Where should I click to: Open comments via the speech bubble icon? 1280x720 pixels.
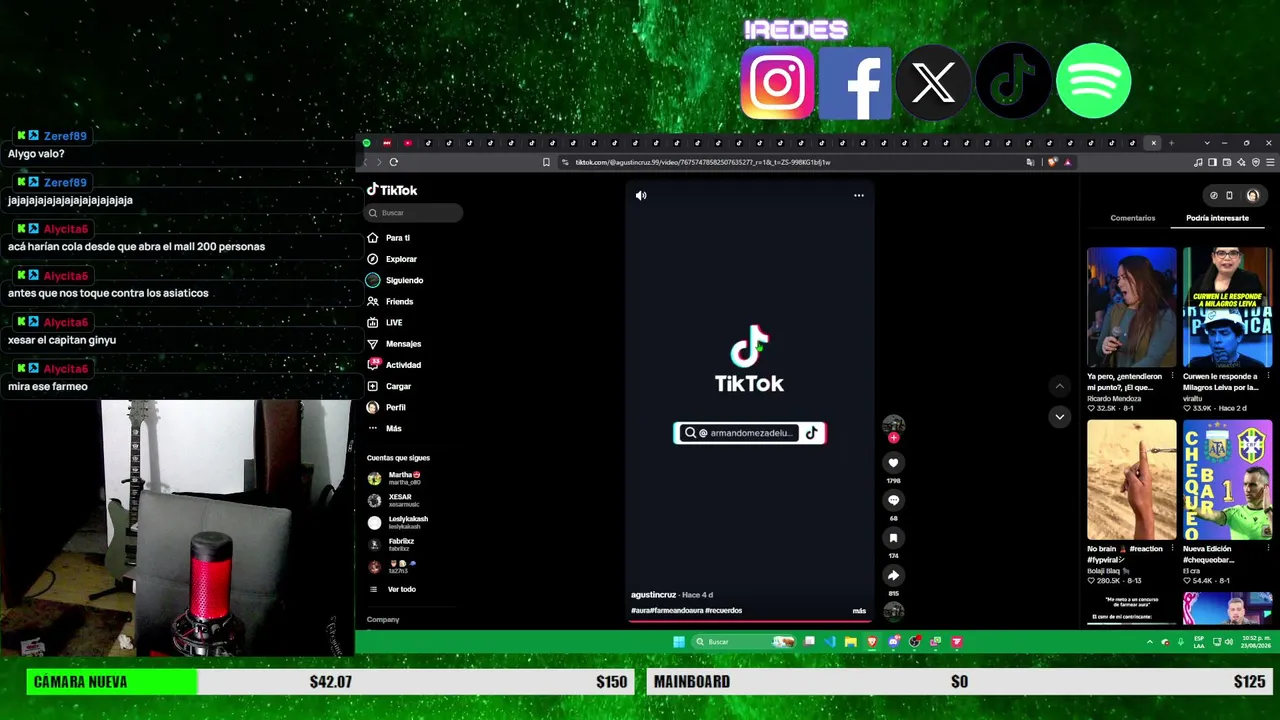(893, 500)
